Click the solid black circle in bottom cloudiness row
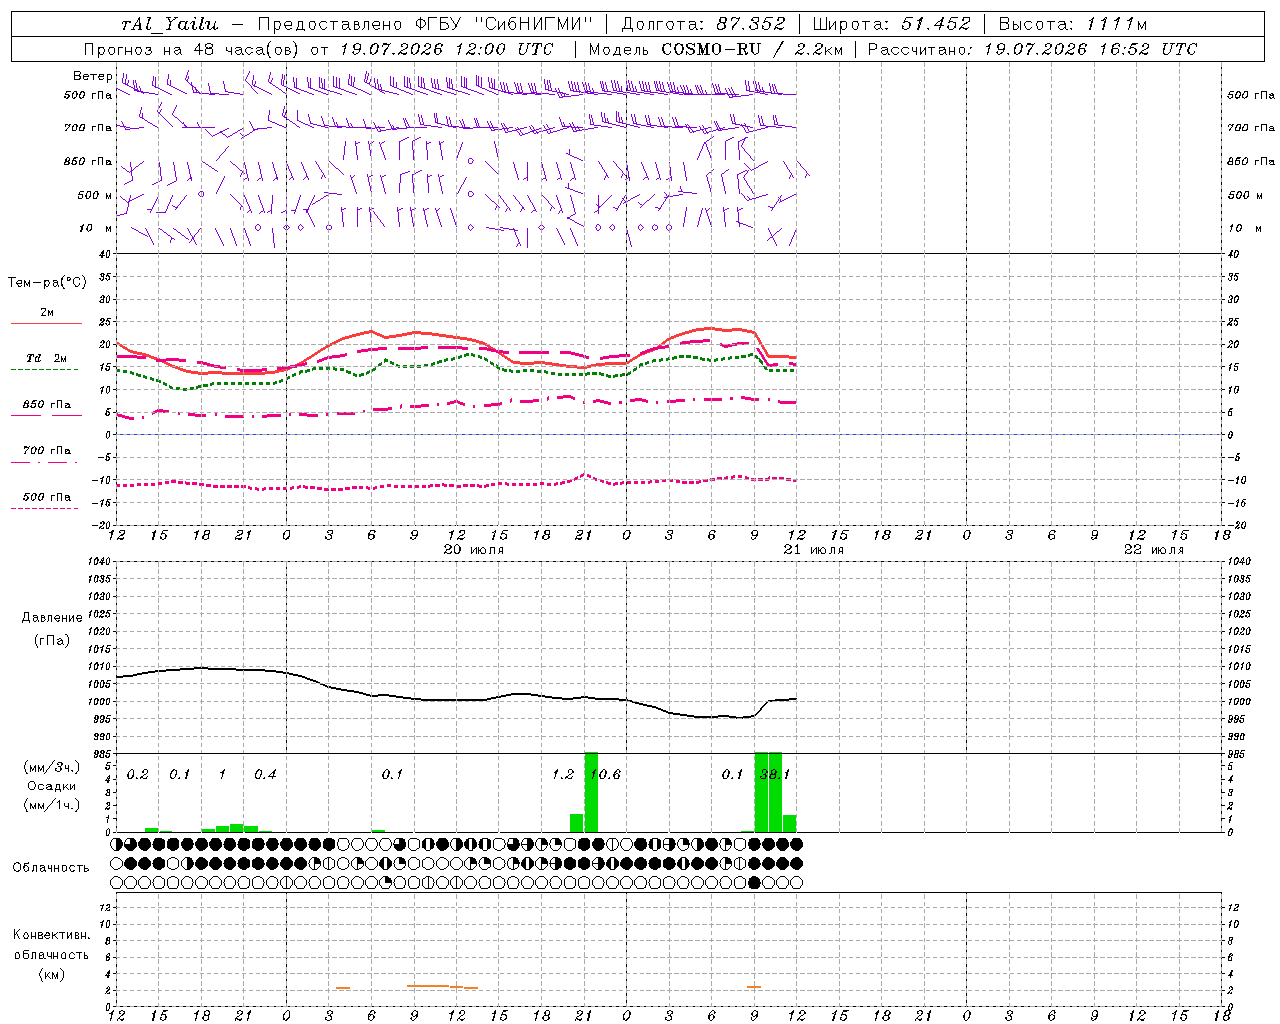Screen dimensions: 1280x1024 [x=754, y=882]
